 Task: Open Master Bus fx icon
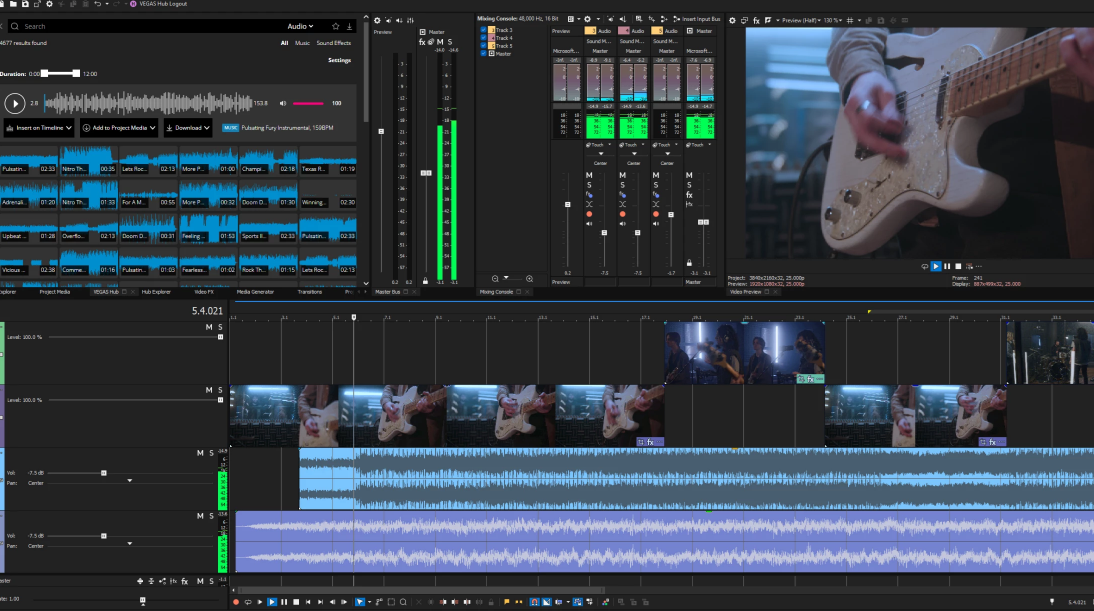(x=424, y=41)
